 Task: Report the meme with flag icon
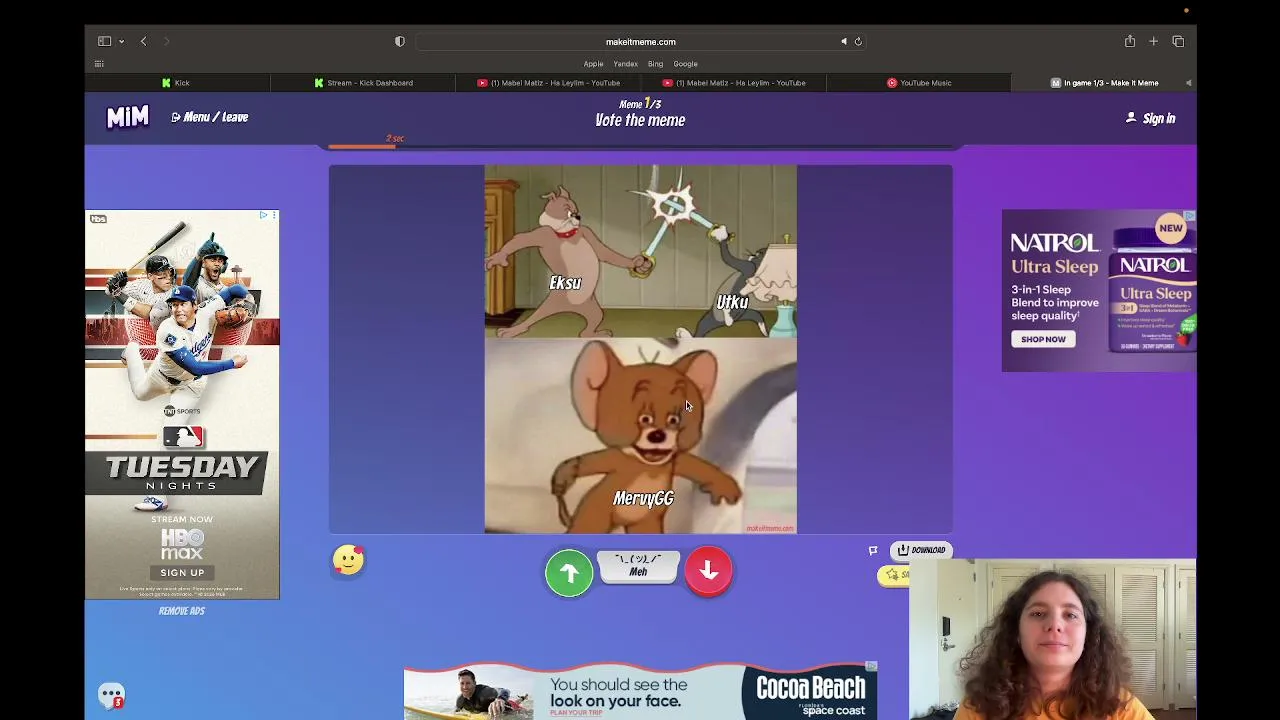tap(873, 550)
